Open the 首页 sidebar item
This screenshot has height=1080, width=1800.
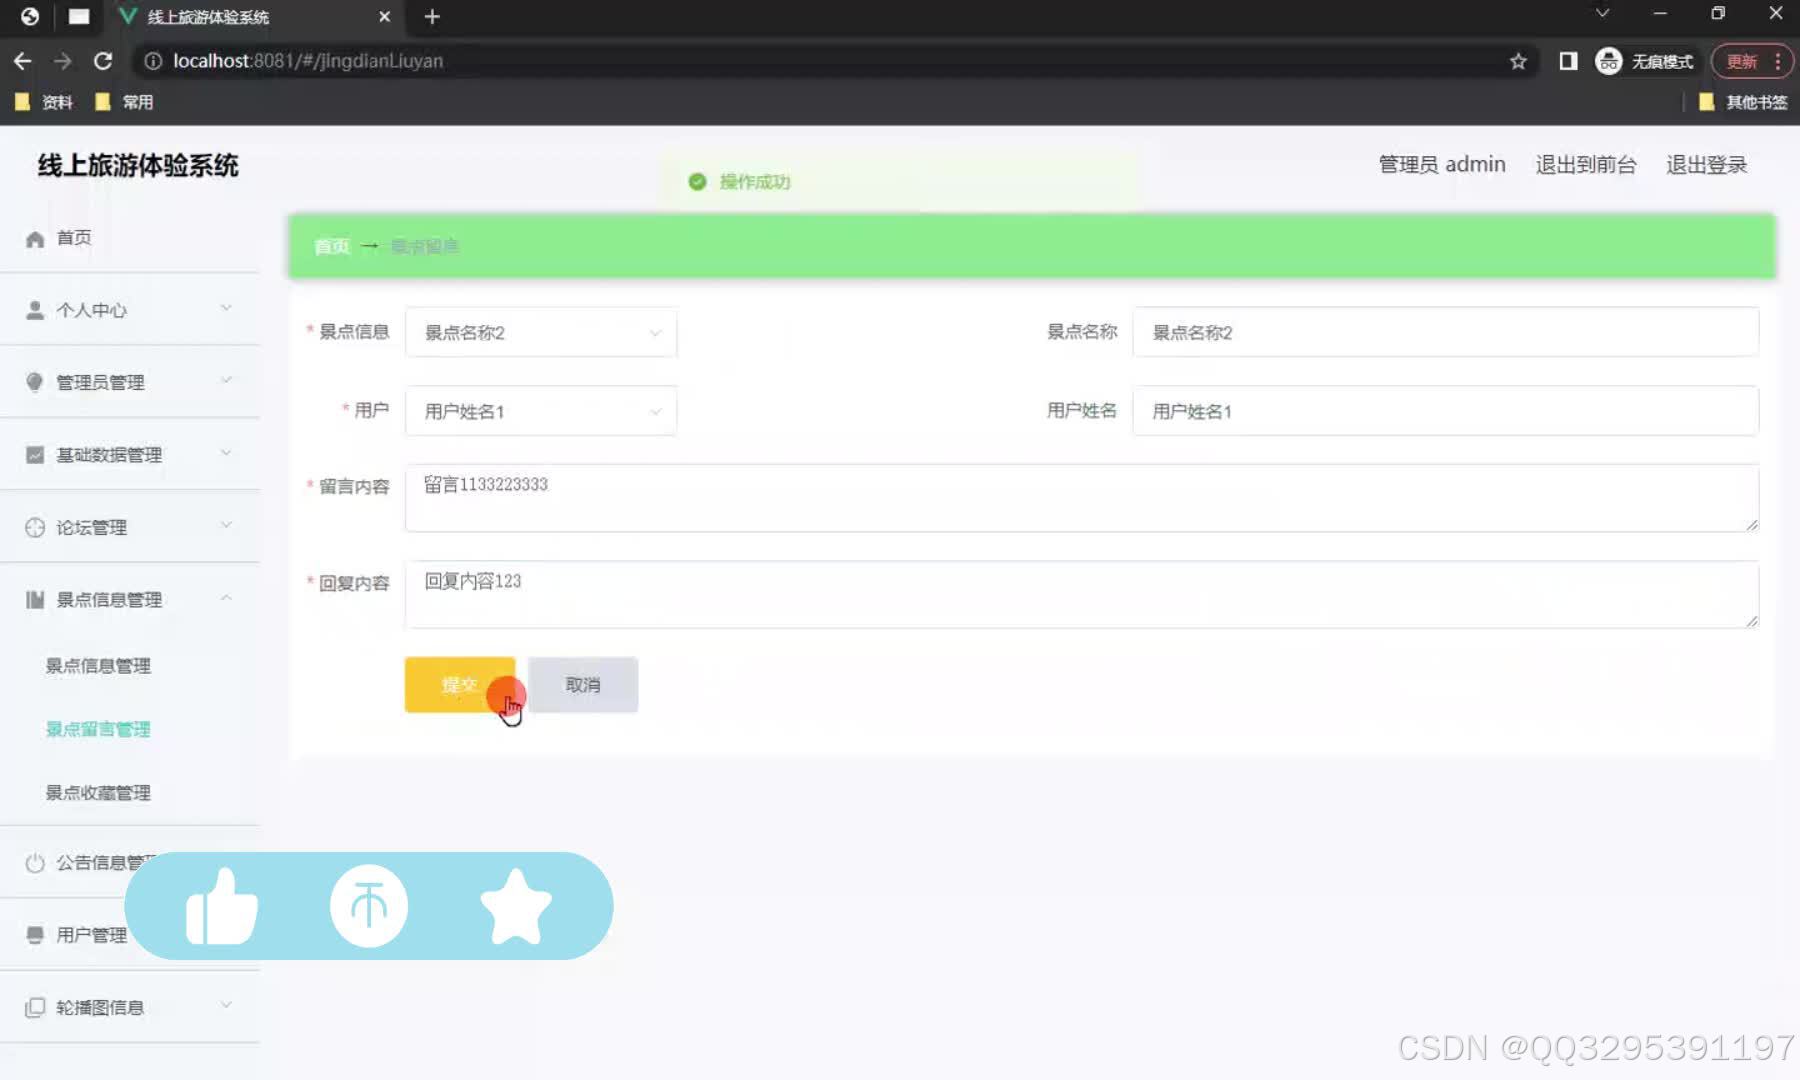130,238
